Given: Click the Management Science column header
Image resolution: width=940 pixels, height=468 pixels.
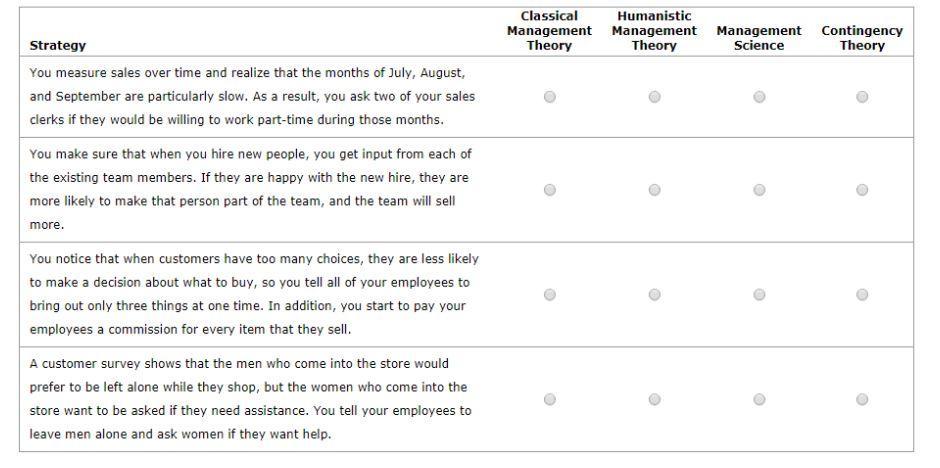Looking at the screenshot, I should click(759, 38).
